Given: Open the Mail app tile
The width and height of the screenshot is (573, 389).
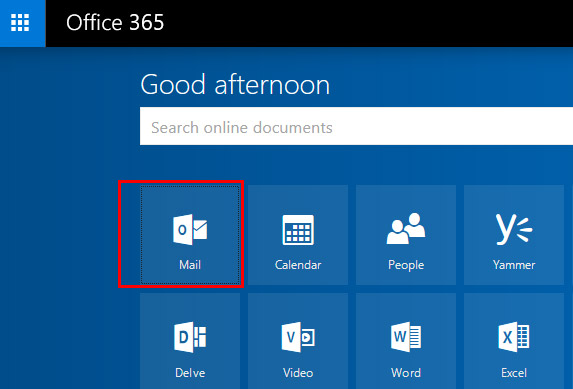Looking at the screenshot, I should (x=190, y=235).
